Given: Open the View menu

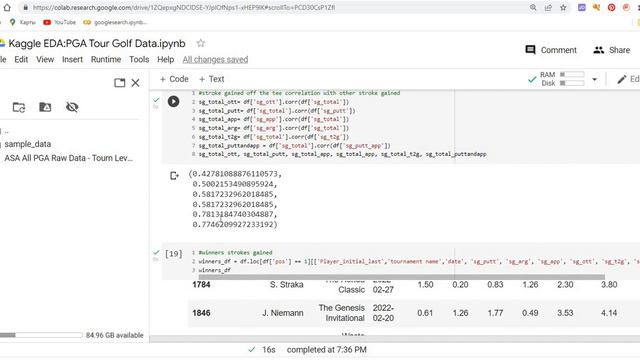Looking at the screenshot, I should pyautogui.click(x=45, y=60).
